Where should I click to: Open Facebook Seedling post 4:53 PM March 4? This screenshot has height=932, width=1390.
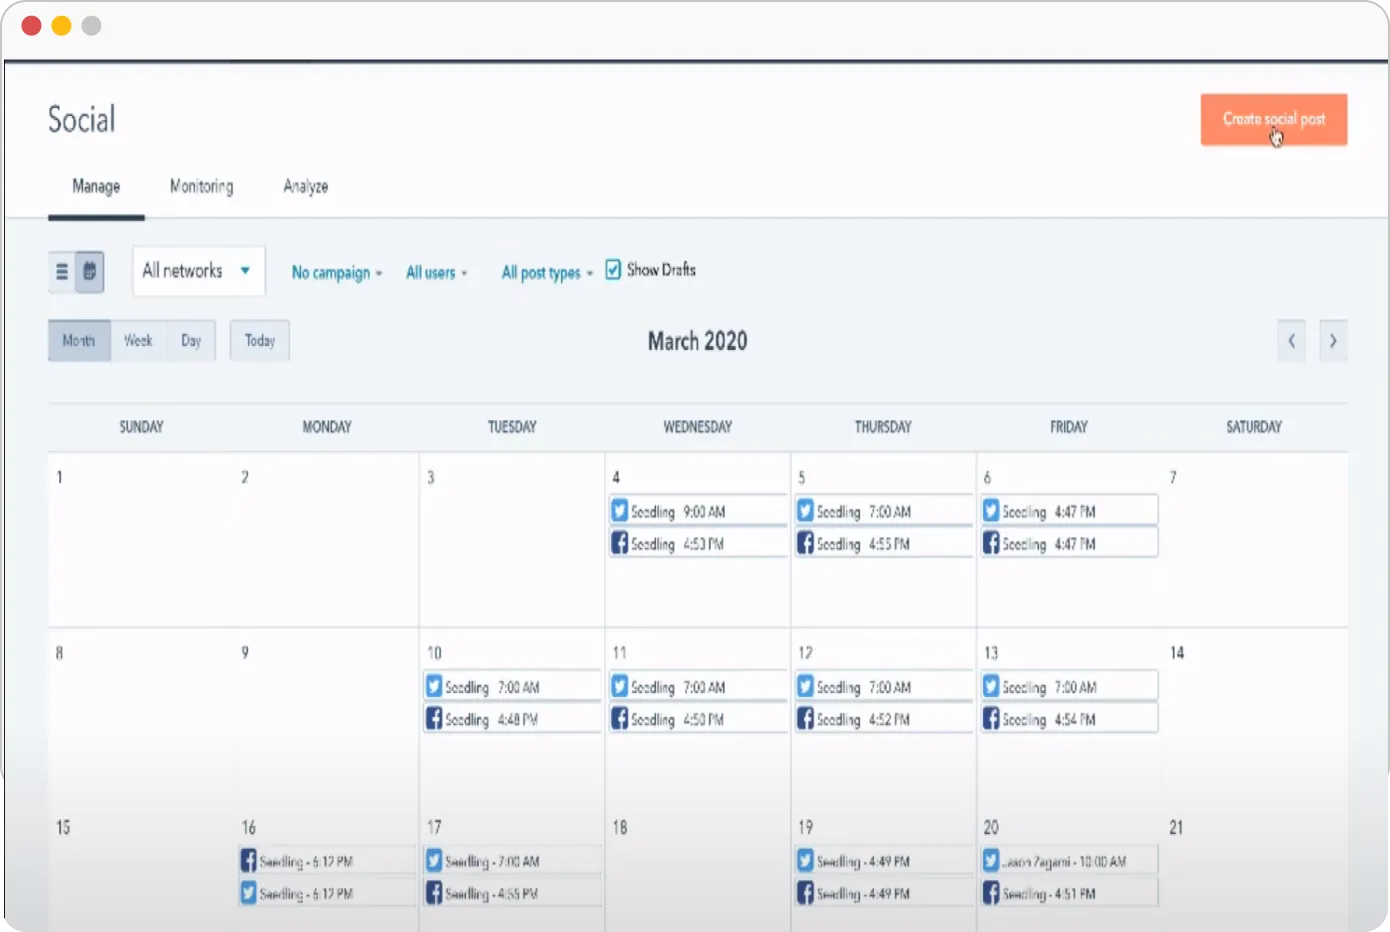point(698,543)
